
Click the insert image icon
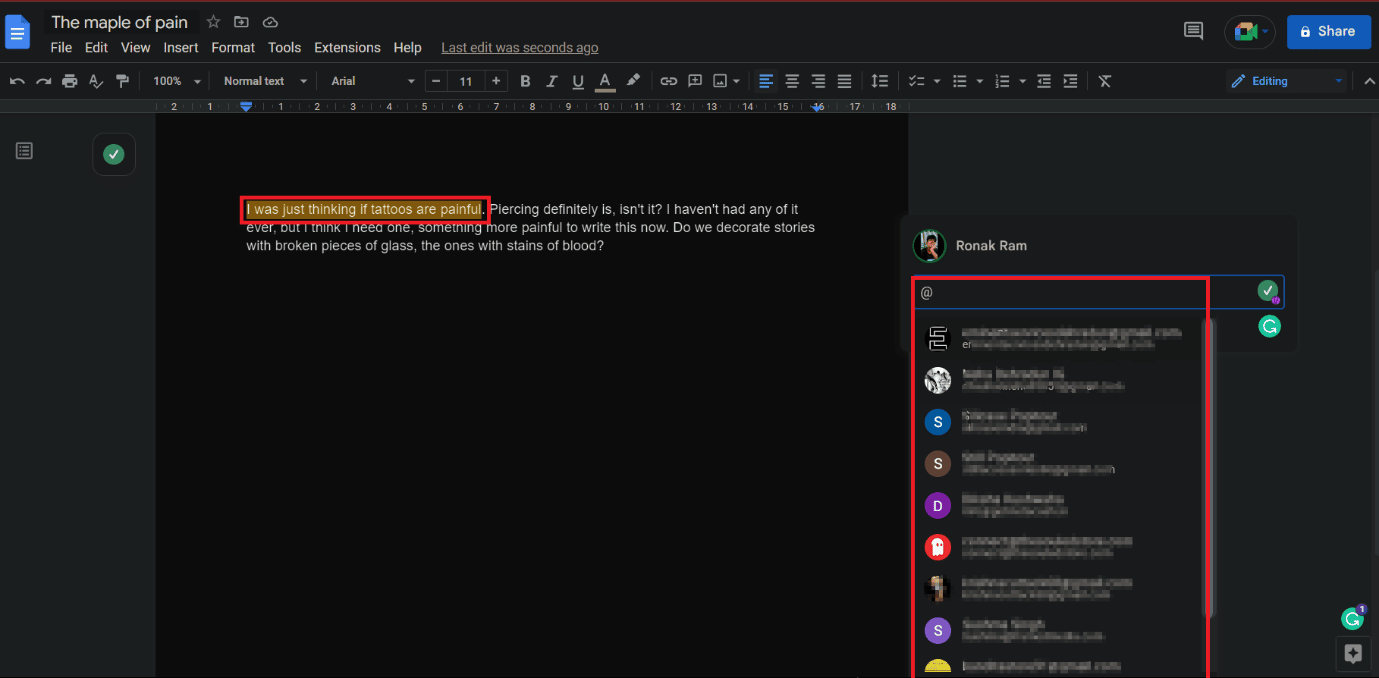tap(720, 81)
